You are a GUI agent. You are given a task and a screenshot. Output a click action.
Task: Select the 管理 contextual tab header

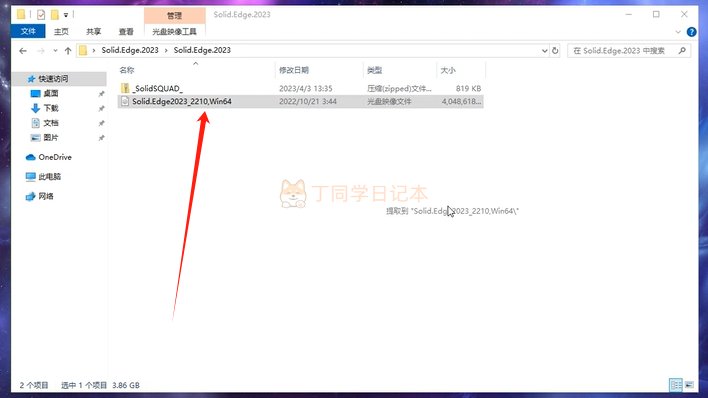pyautogui.click(x=174, y=15)
